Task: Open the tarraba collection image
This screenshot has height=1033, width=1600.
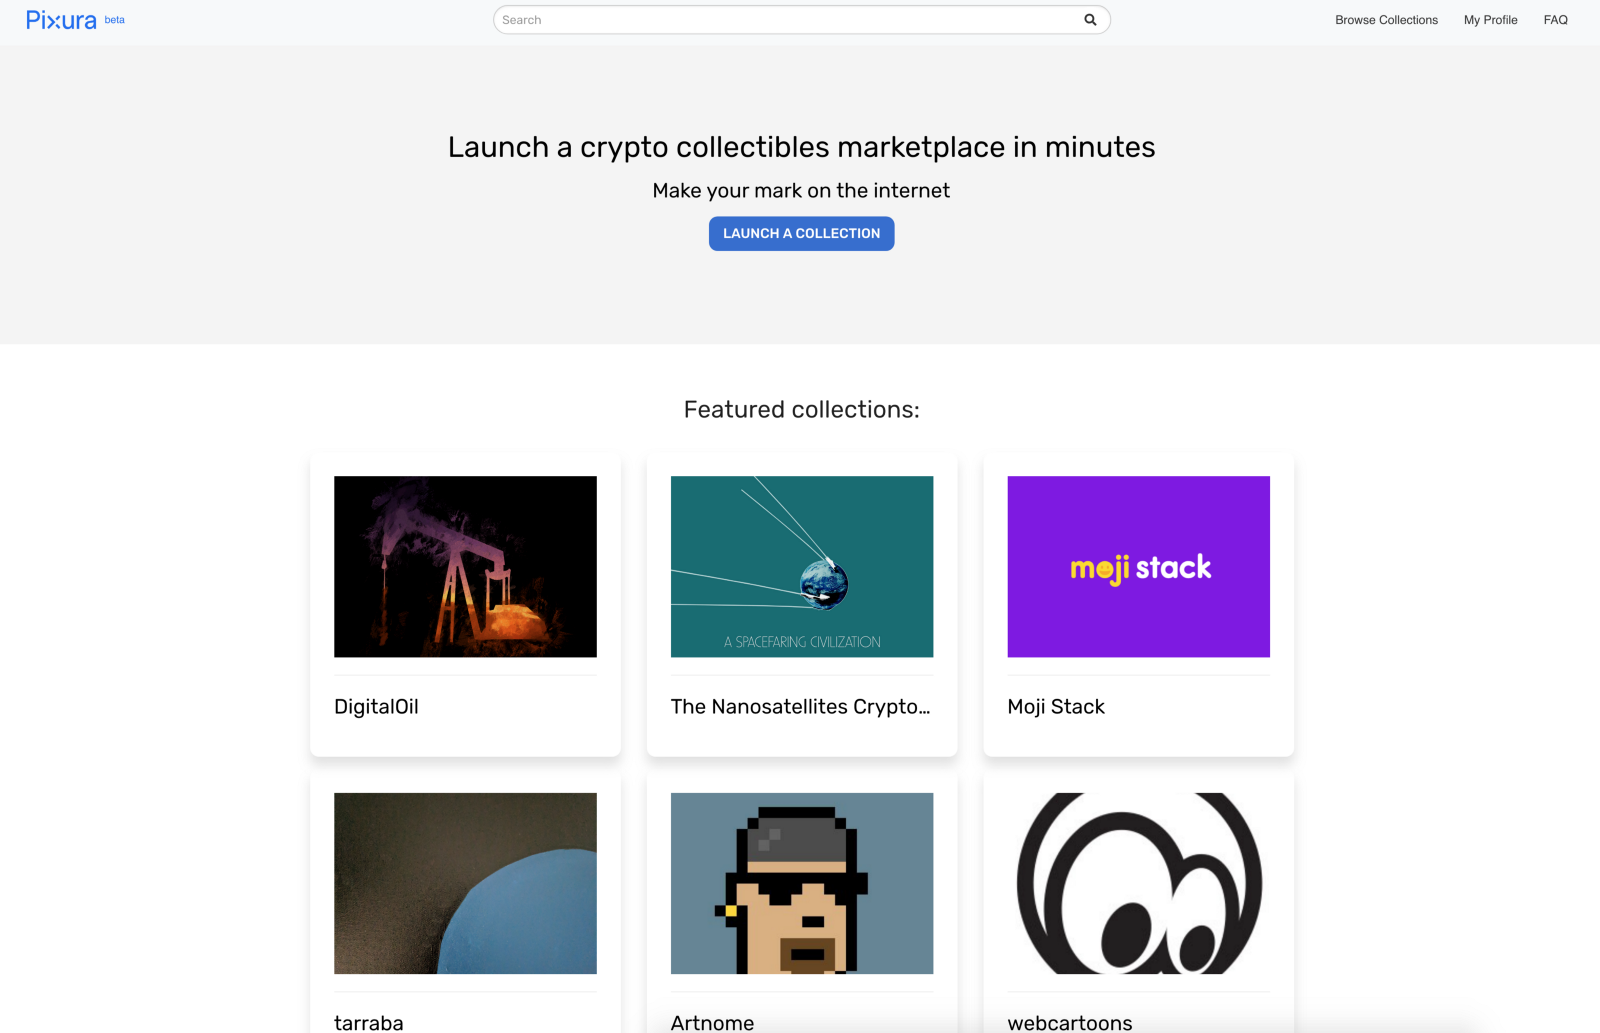Action: 465,884
